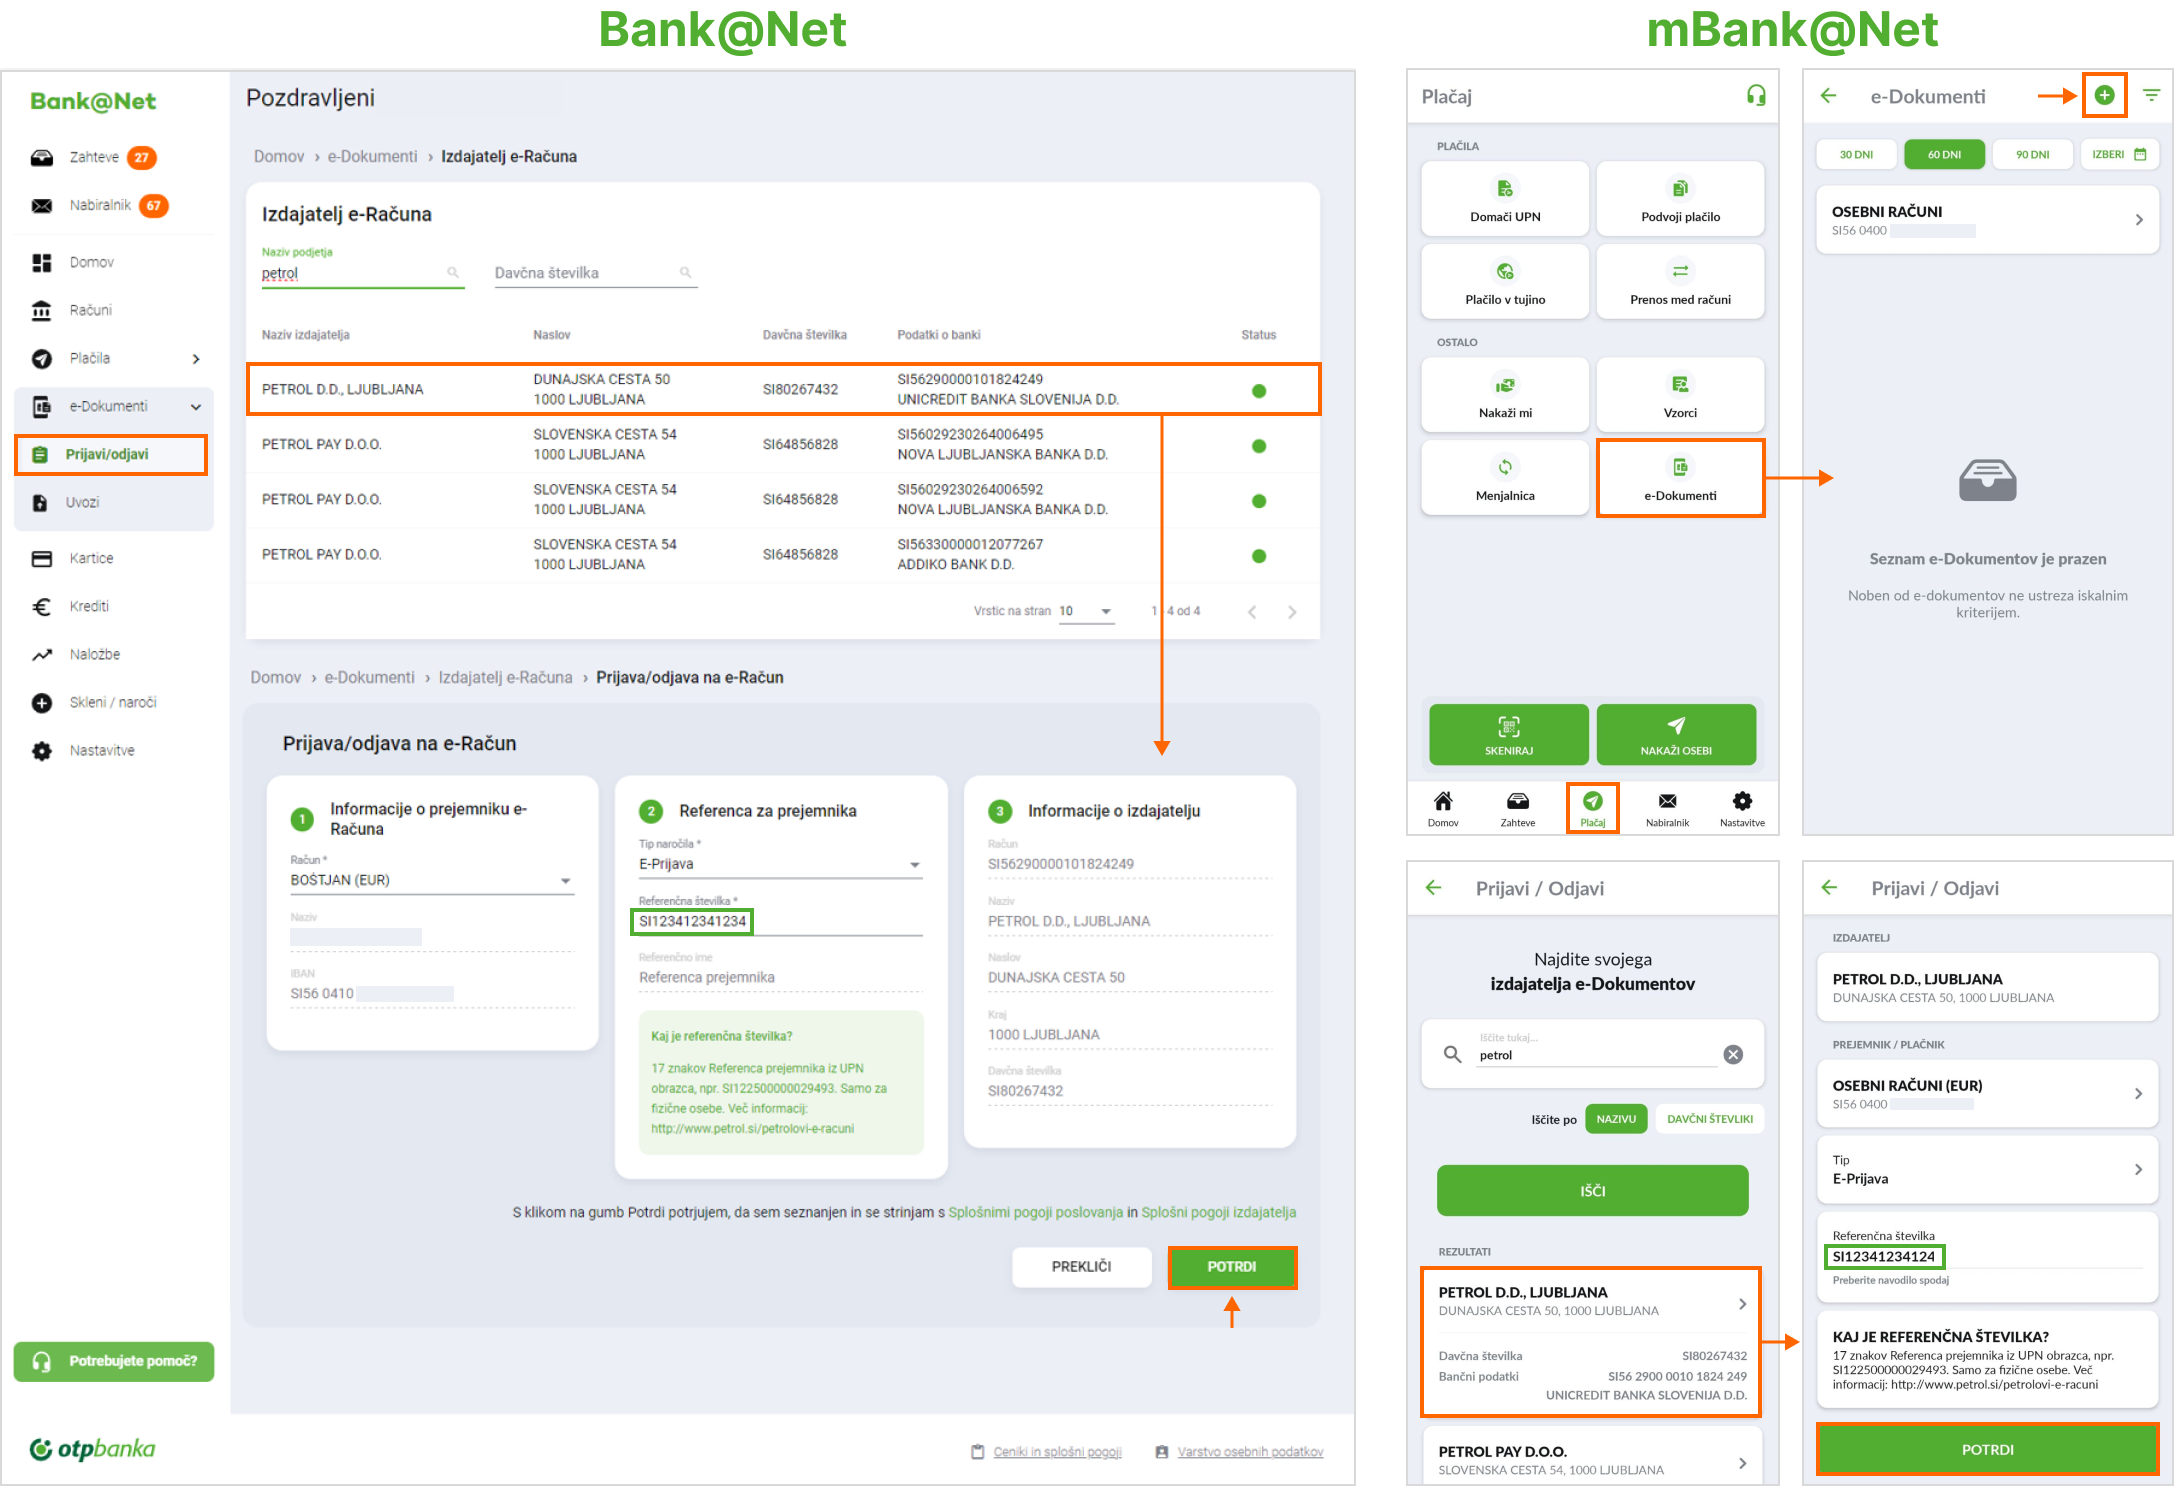Click next page arrow in issuer table

coord(1292,611)
